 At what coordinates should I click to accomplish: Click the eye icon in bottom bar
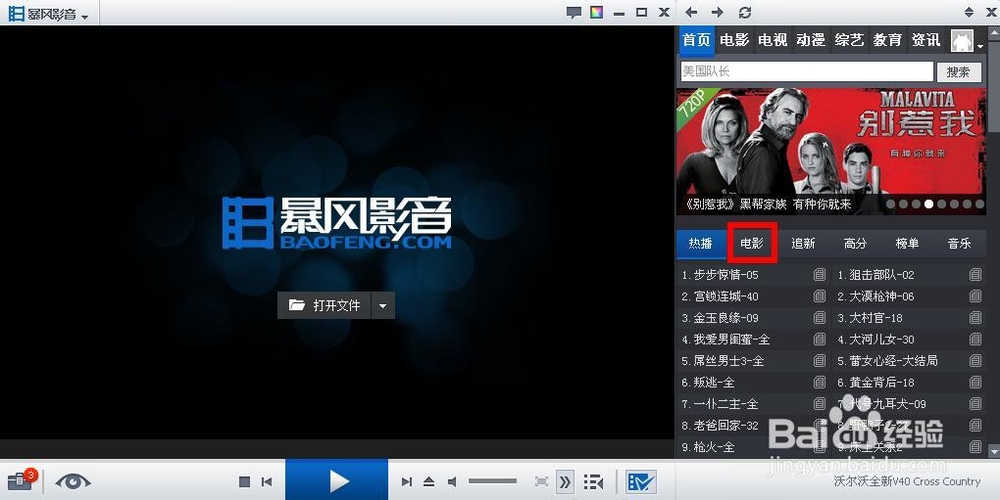tap(73, 482)
